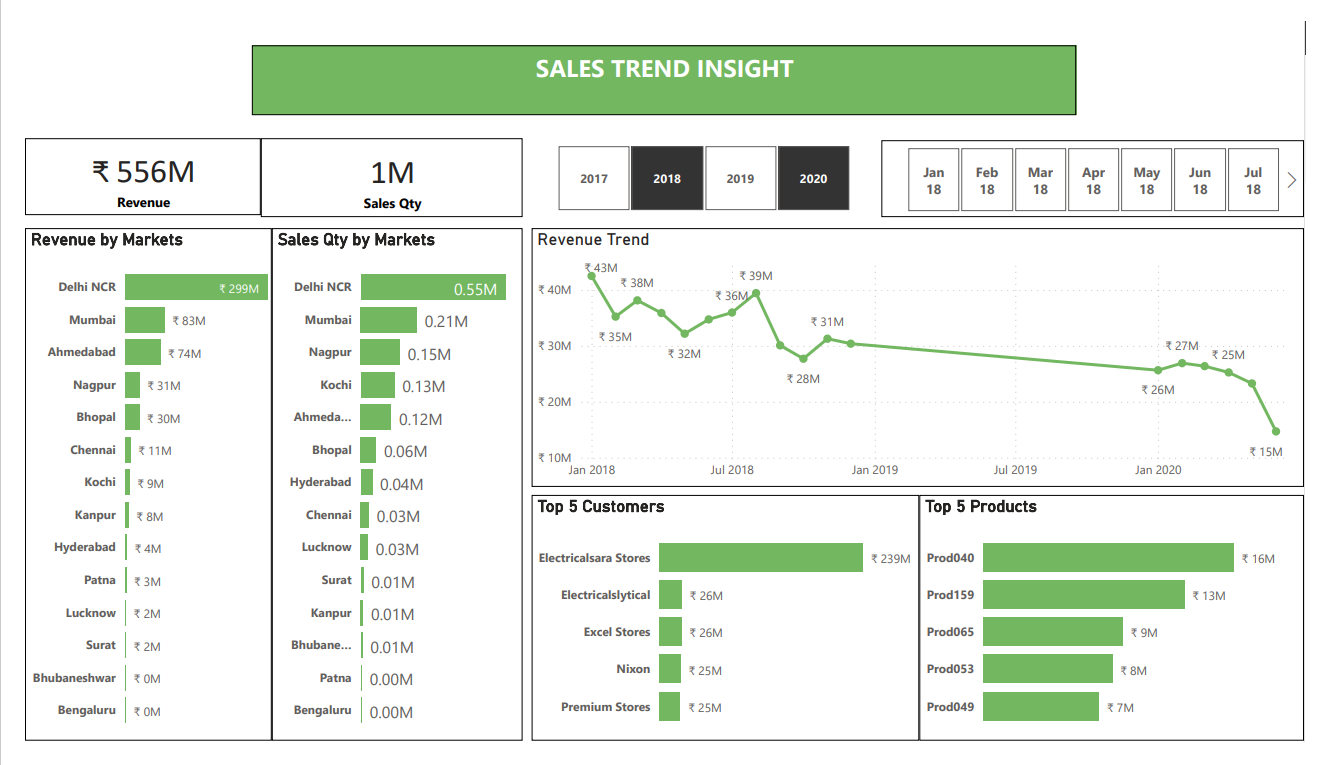Click Delhi NCR bar in Revenue by Markets
The height and width of the screenshot is (765, 1325).
point(196,288)
